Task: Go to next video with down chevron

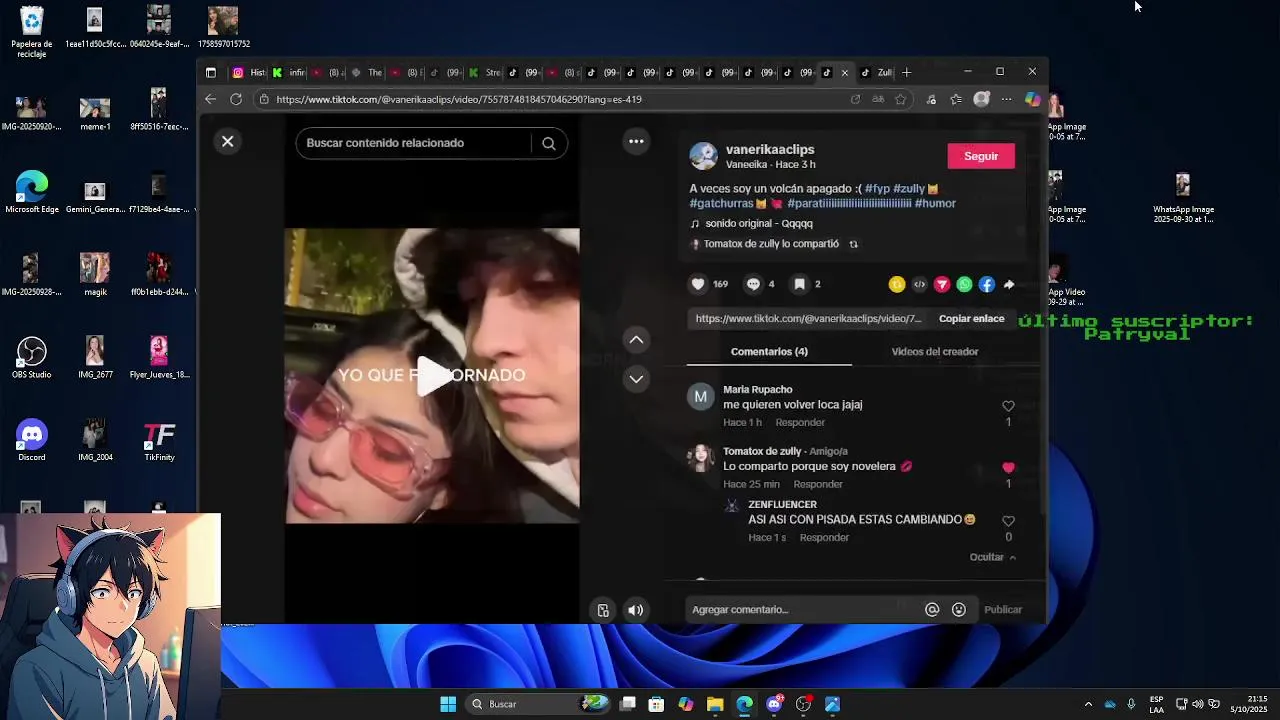Action: pyautogui.click(x=636, y=379)
